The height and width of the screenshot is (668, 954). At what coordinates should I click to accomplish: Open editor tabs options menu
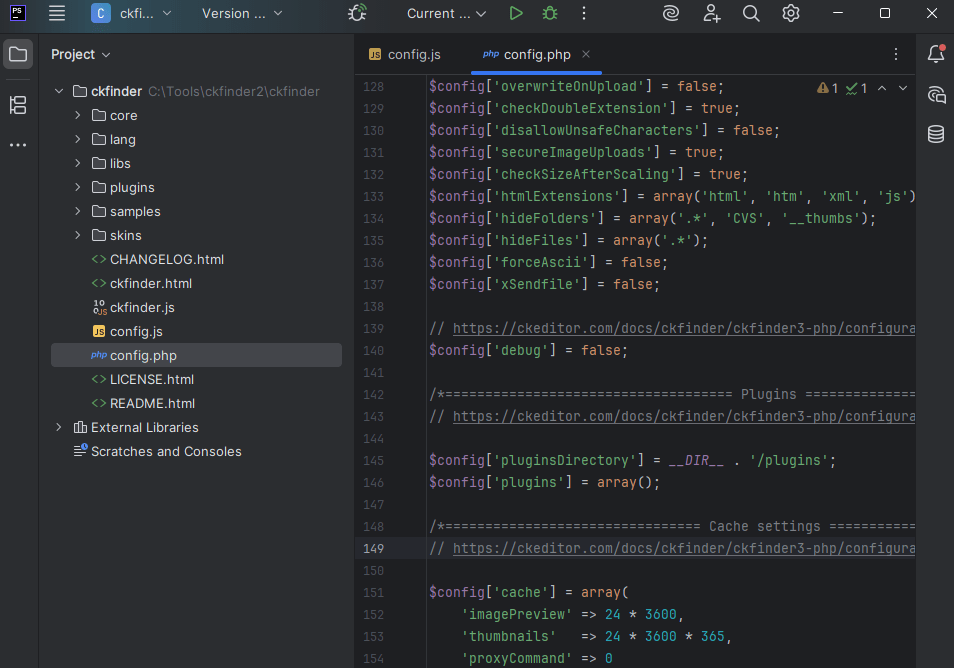coord(896,54)
